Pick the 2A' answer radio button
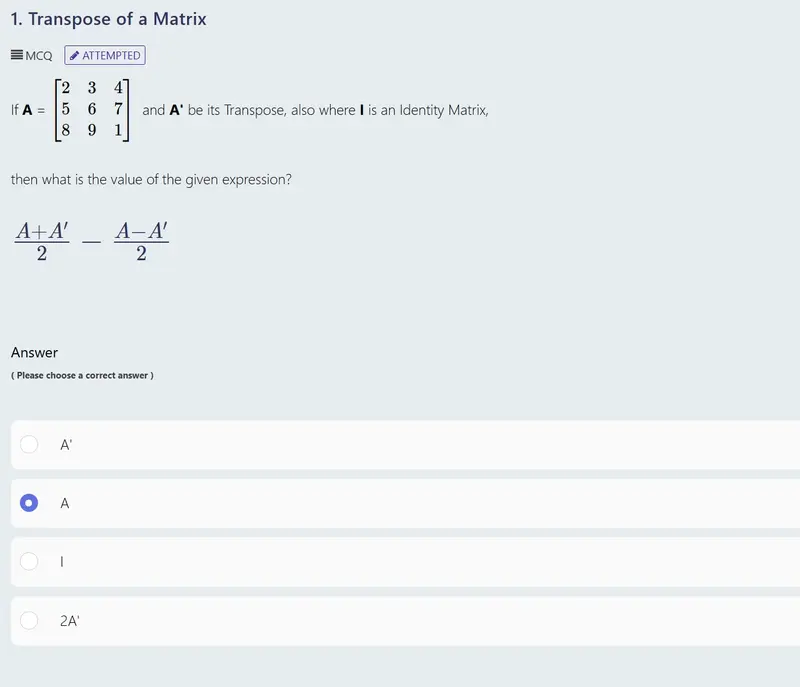 (29, 620)
